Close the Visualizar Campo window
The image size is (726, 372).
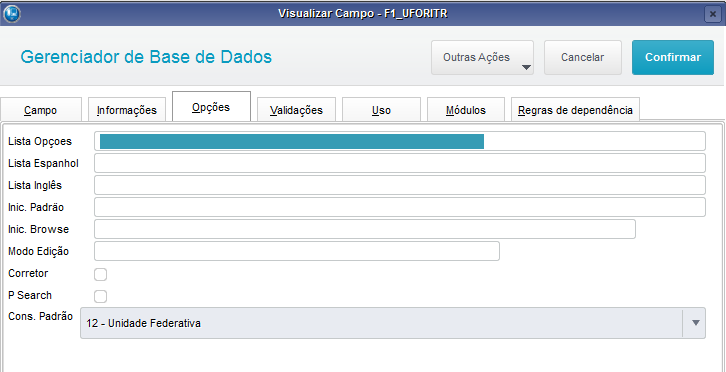(x=713, y=14)
